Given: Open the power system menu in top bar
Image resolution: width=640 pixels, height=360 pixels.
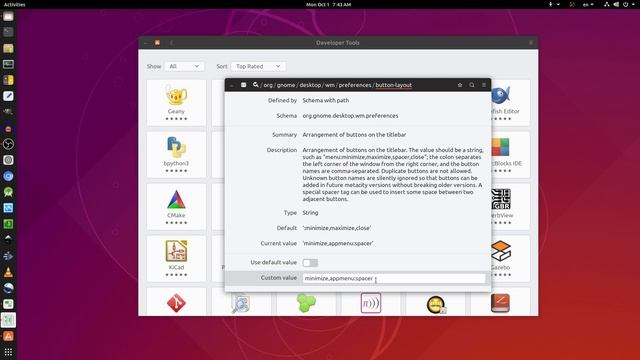Looking at the screenshot, I should (x=625, y=4).
